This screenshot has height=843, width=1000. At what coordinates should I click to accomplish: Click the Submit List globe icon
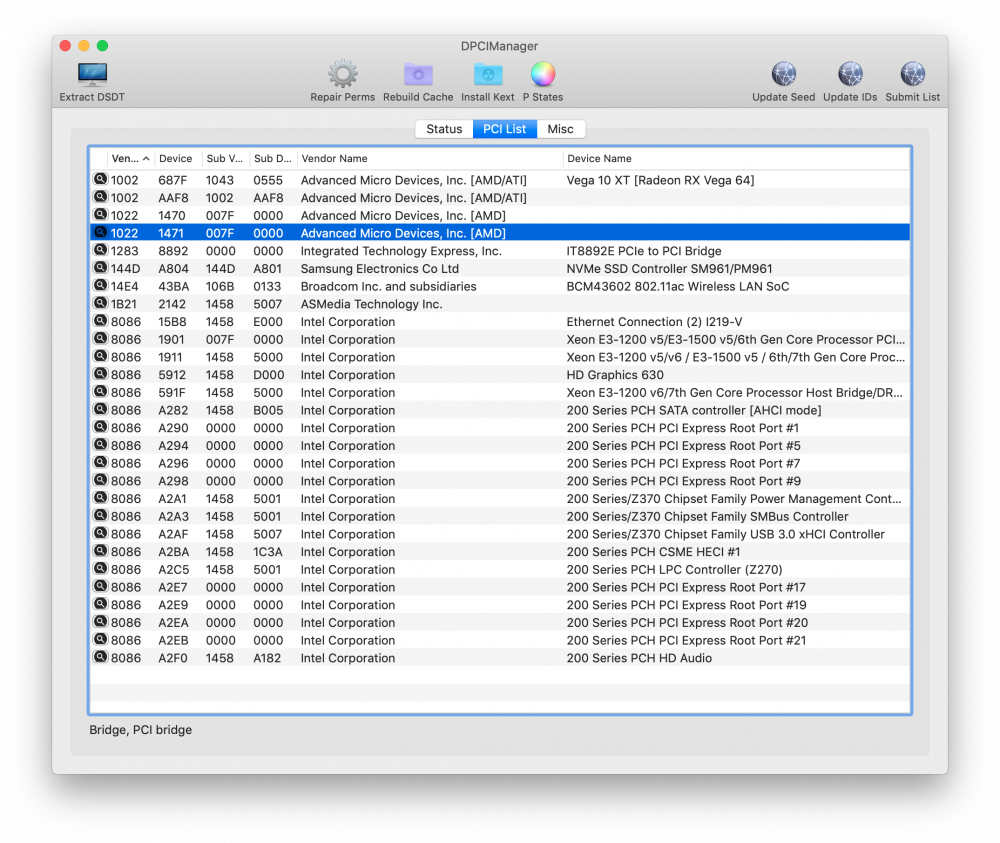[x=912, y=74]
